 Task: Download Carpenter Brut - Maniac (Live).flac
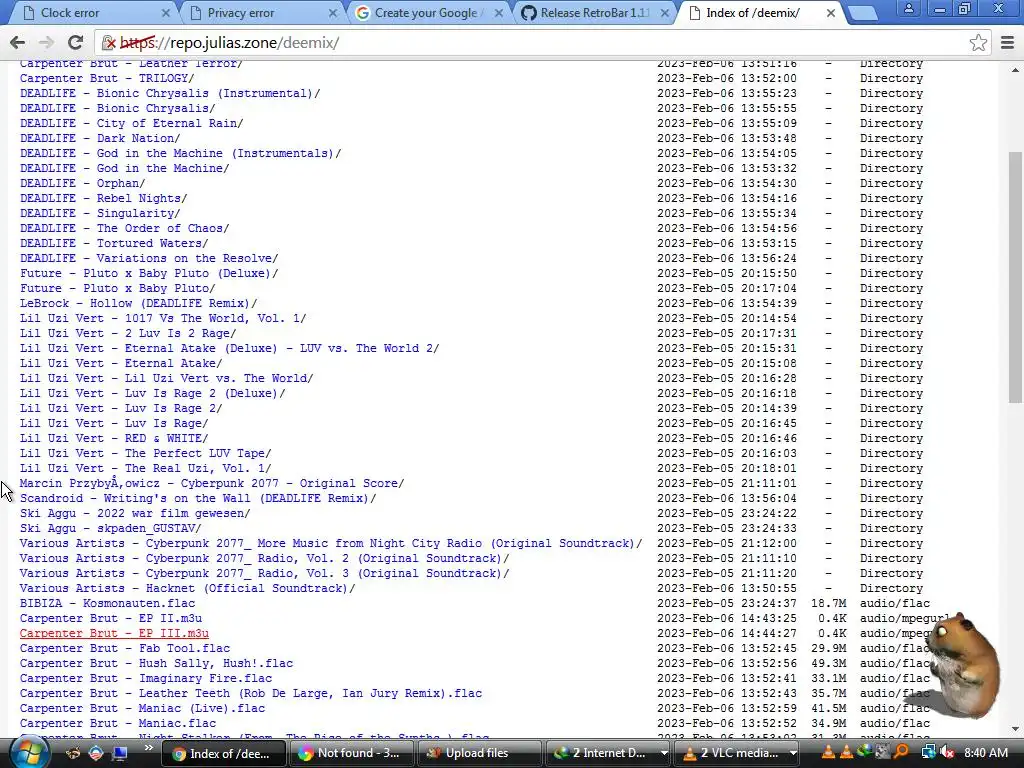(142, 709)
